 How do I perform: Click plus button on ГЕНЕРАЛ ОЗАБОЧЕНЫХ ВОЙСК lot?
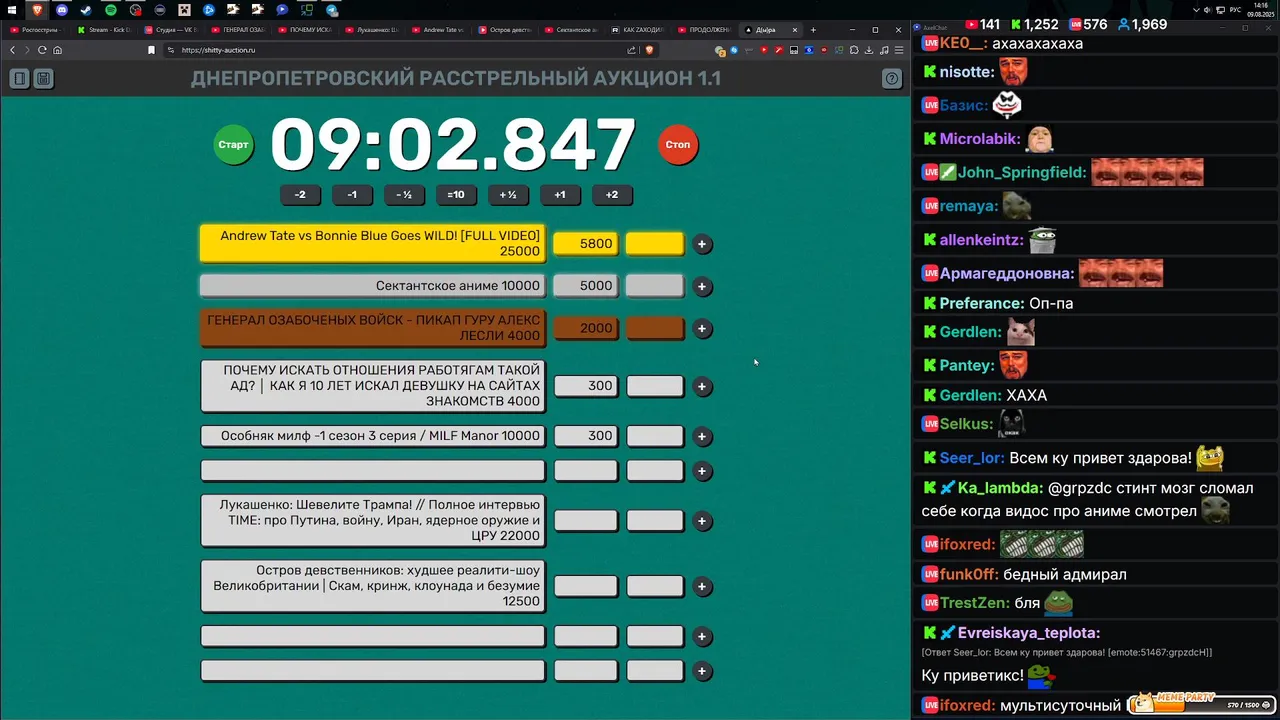[x=702, y=329]
